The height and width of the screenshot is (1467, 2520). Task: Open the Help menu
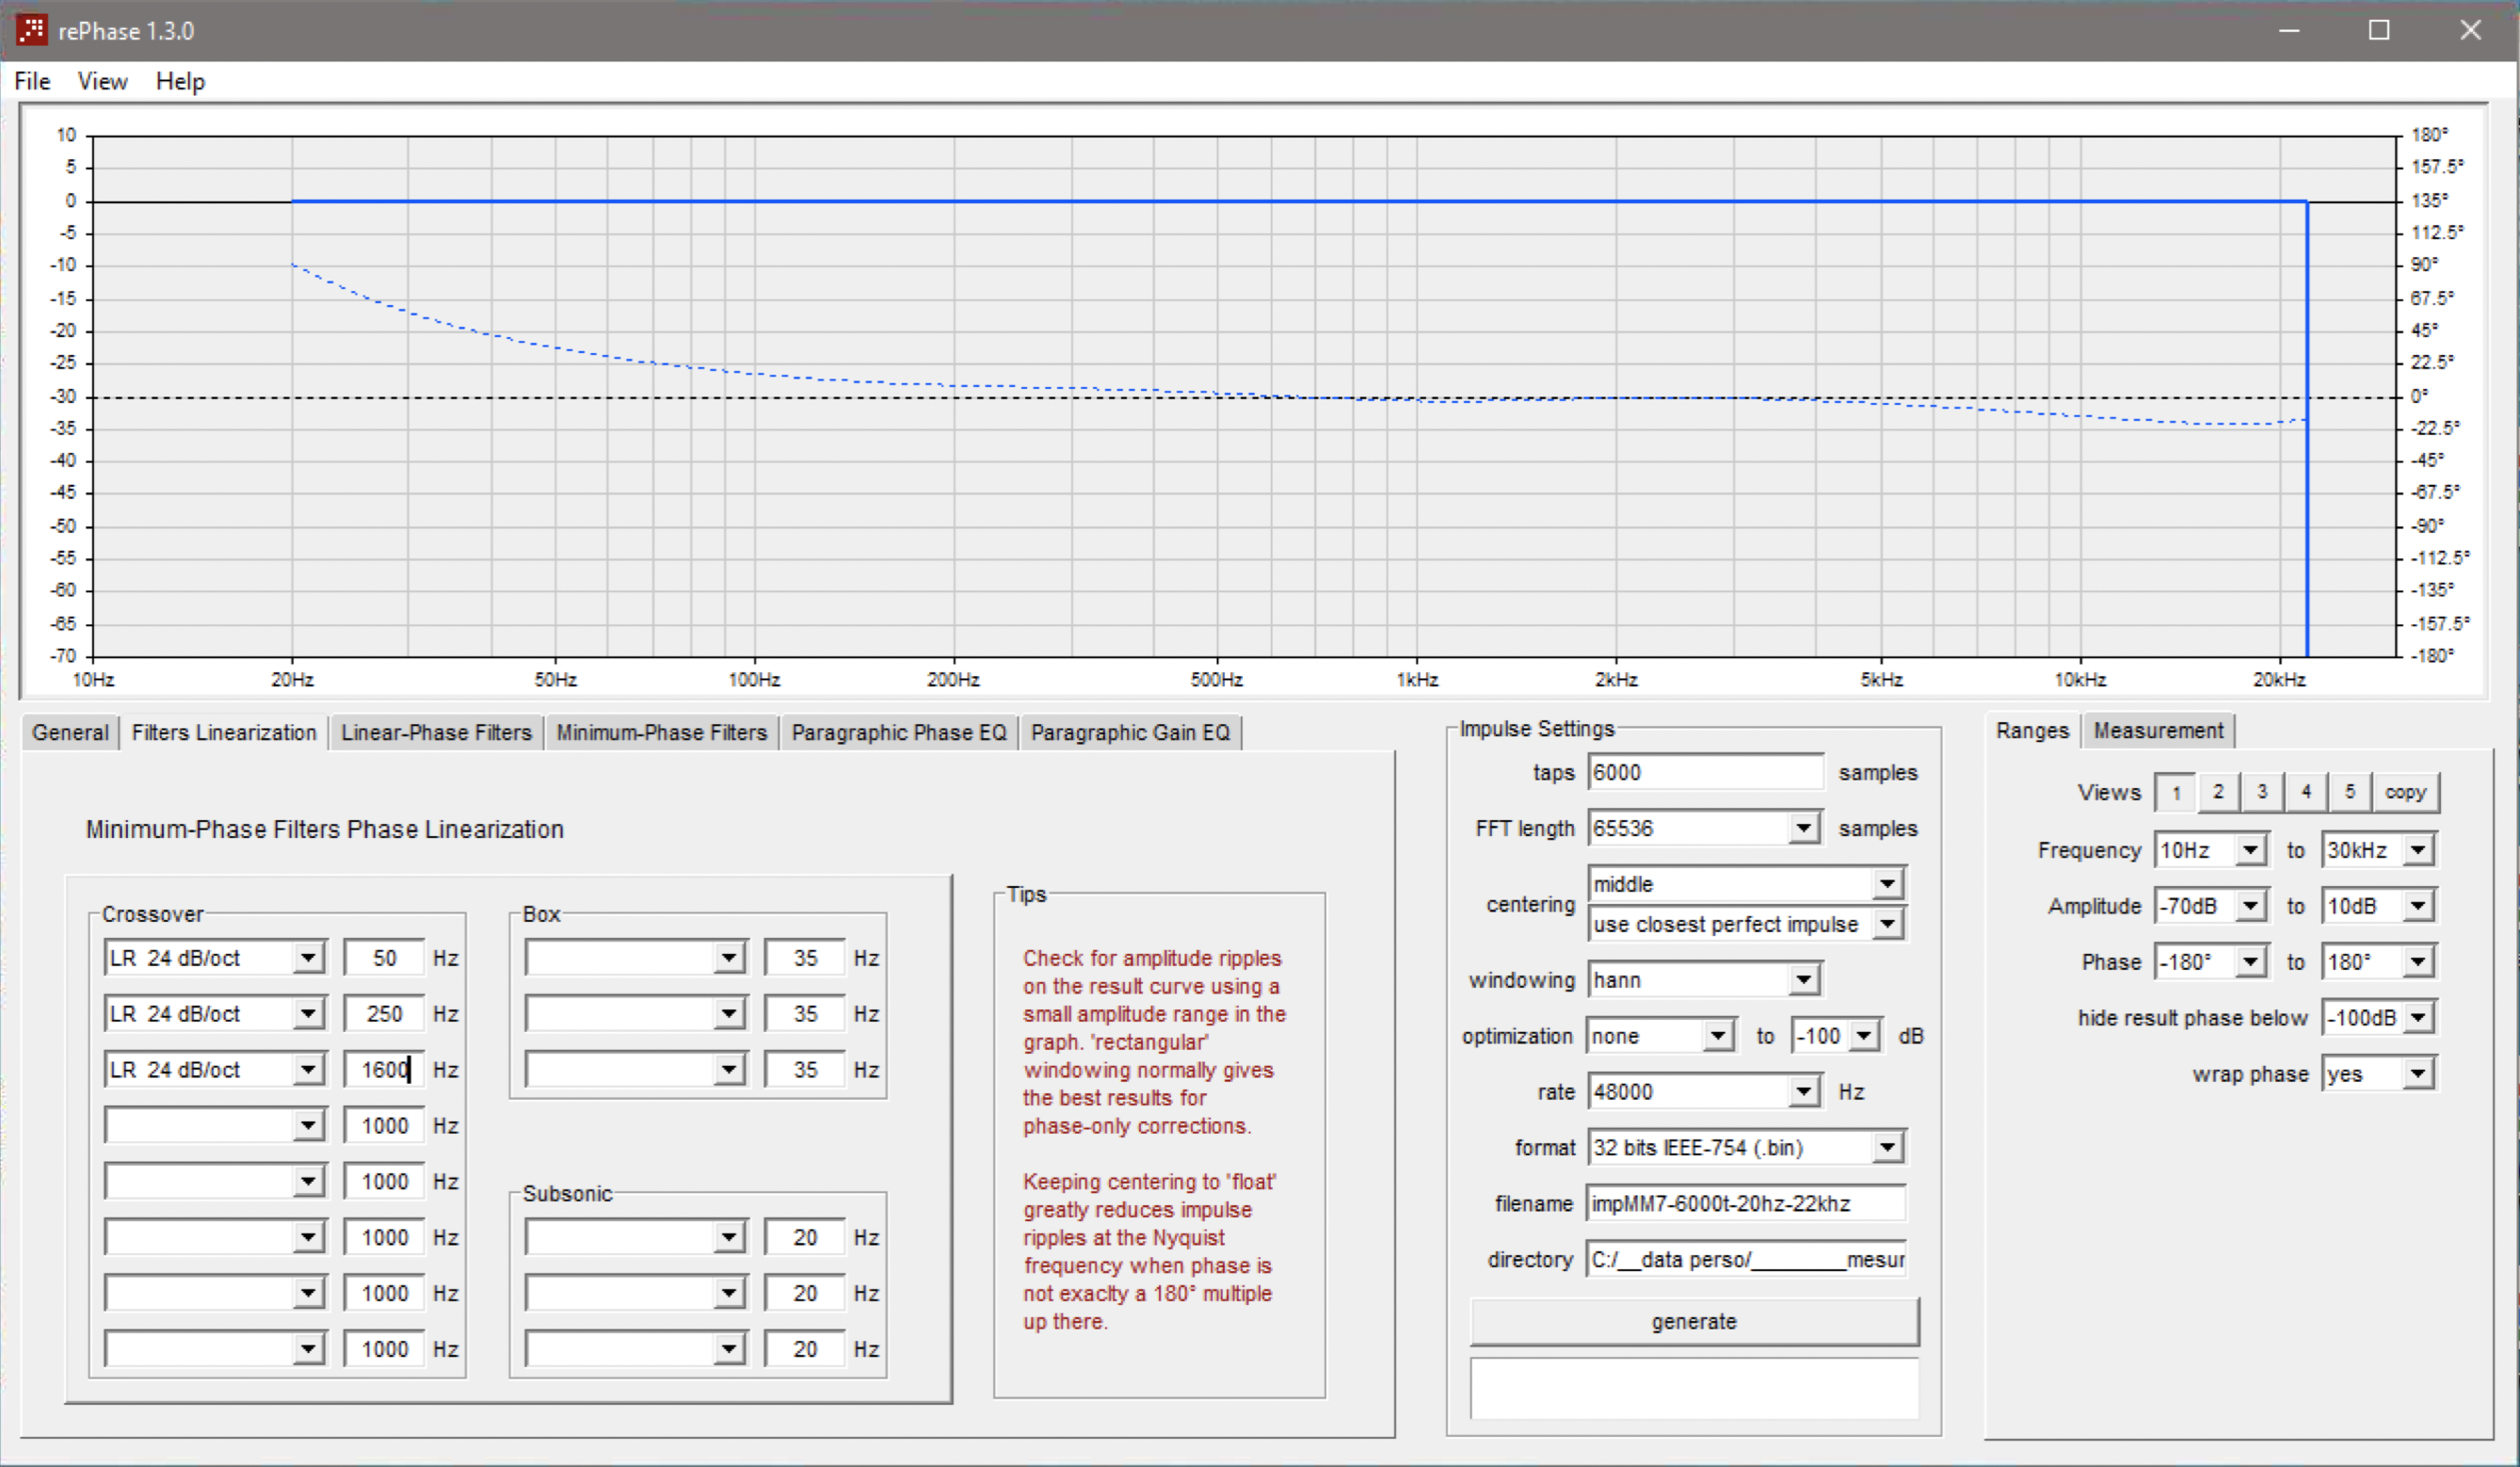pos(180,81)
